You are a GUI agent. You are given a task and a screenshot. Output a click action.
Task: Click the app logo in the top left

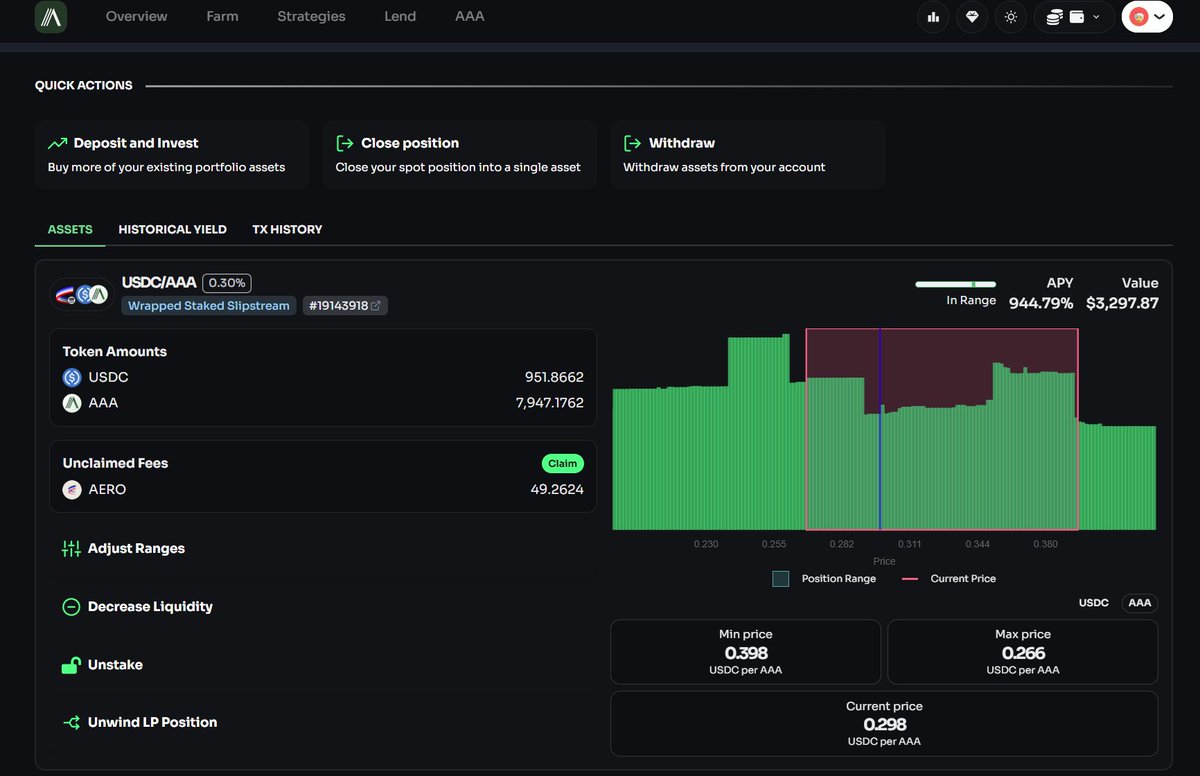tap(51, 16)
